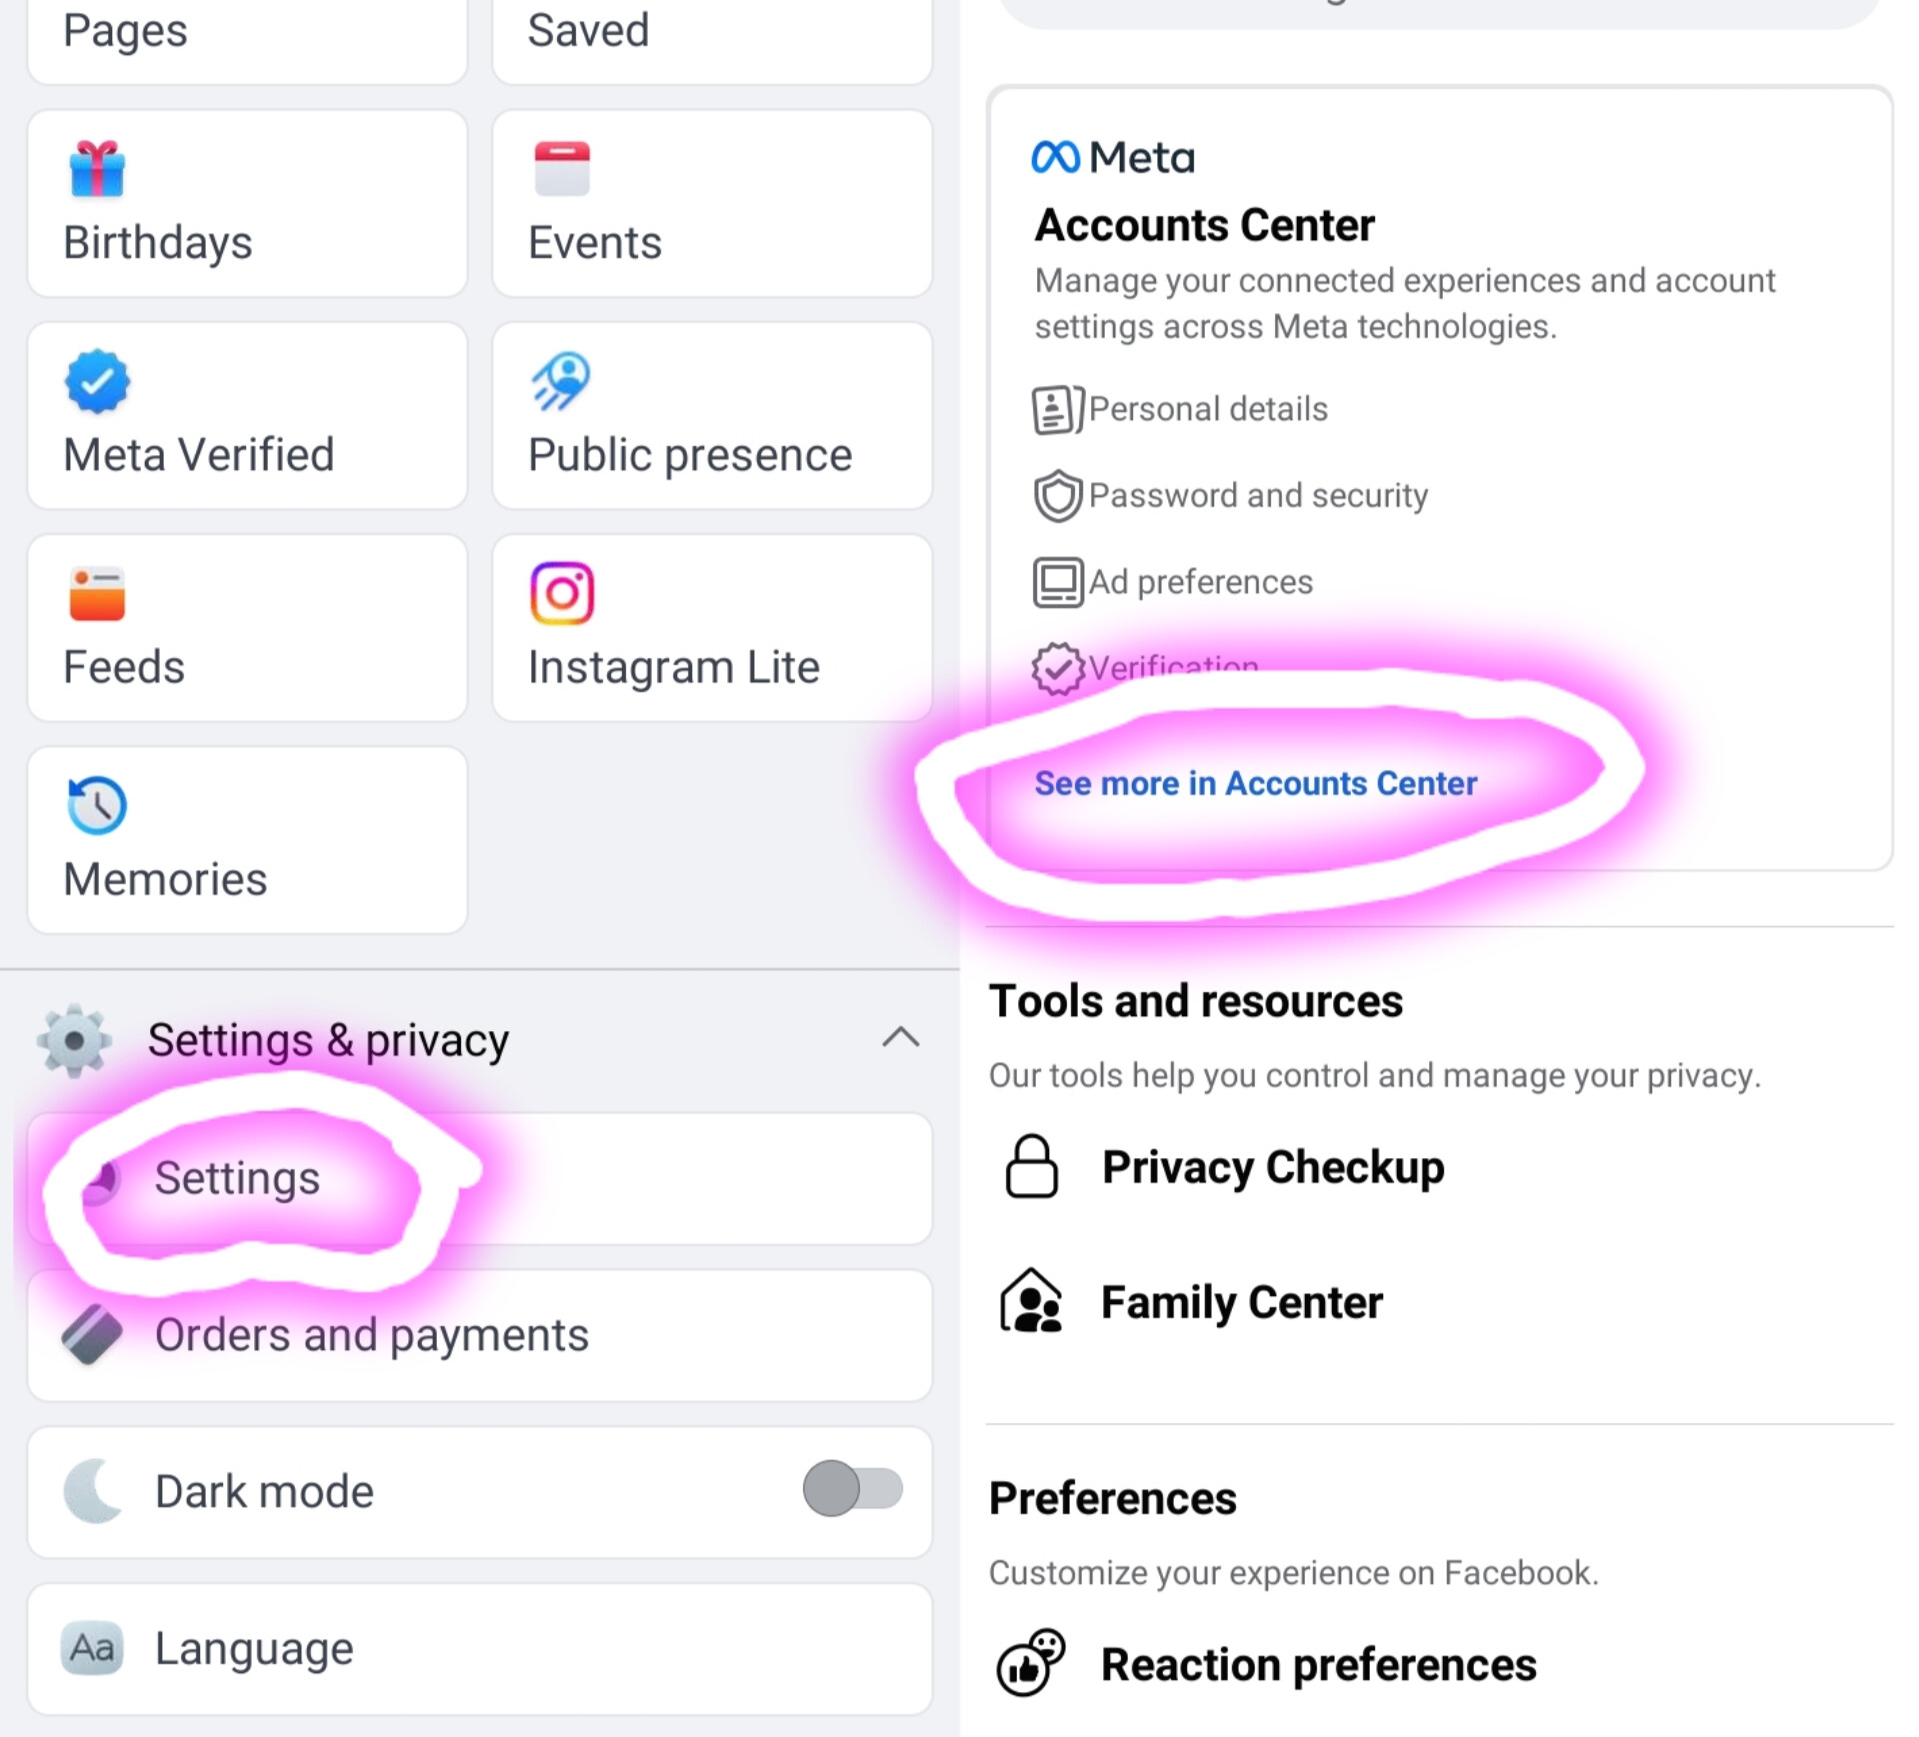Click the Public presence rocket icon
This screenshot has width=1919, height=1737.
[562, 381]
